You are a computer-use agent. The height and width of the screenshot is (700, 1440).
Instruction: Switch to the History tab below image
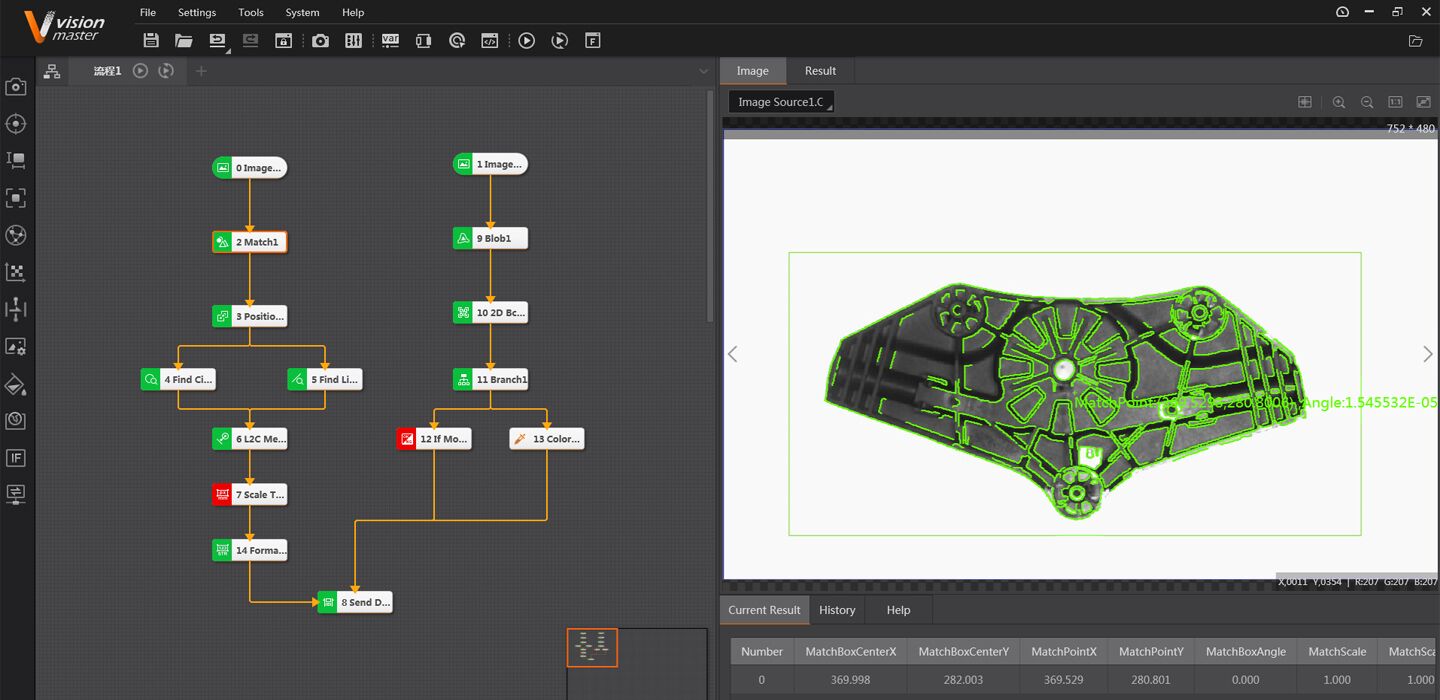(x=836, y=610)
